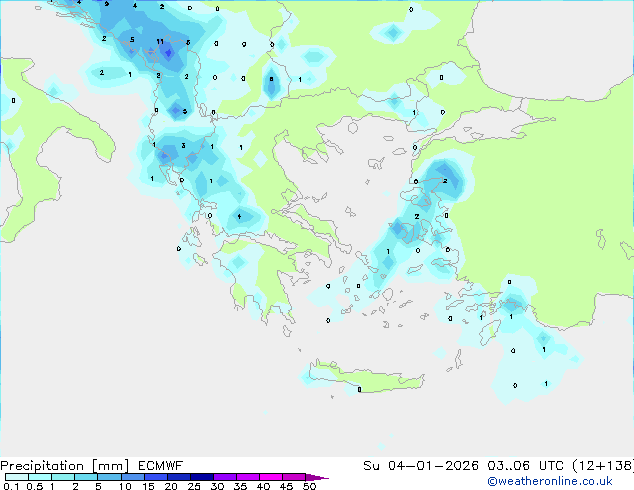Click the 1–2 mm legend color box
Screen dimensions: 634x490
63,477
